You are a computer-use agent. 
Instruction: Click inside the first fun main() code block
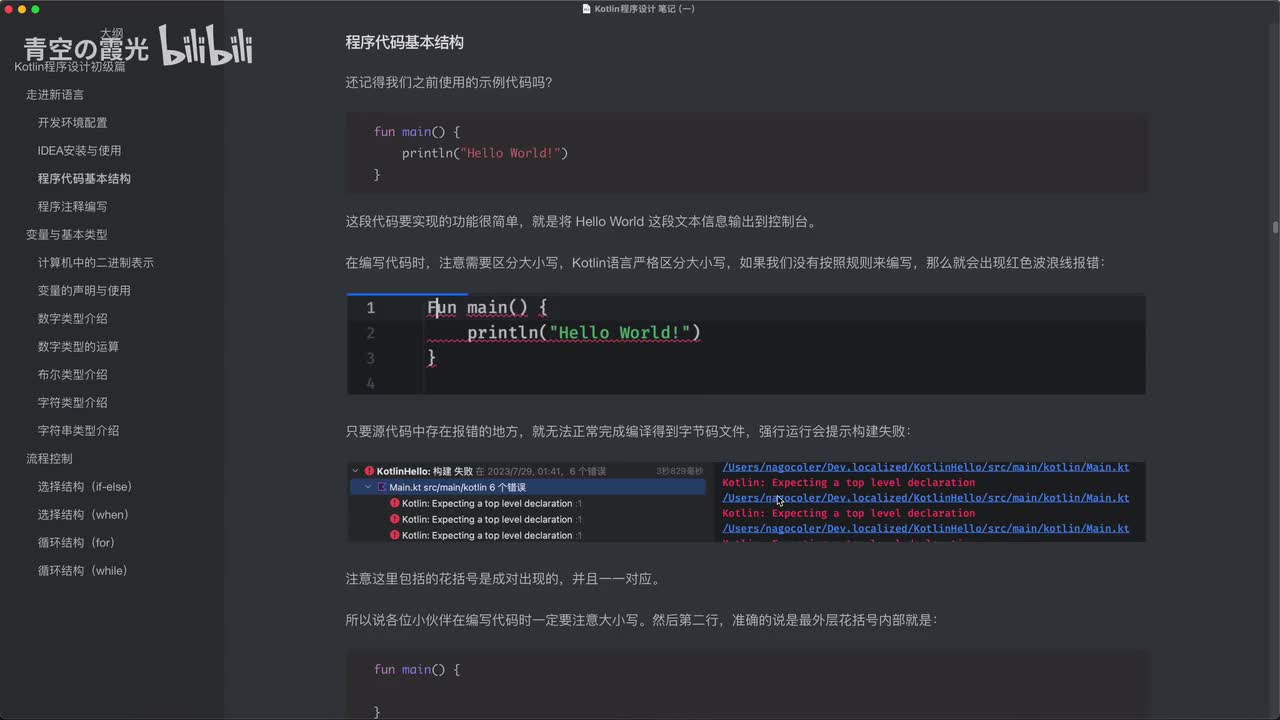coord(746,153)
